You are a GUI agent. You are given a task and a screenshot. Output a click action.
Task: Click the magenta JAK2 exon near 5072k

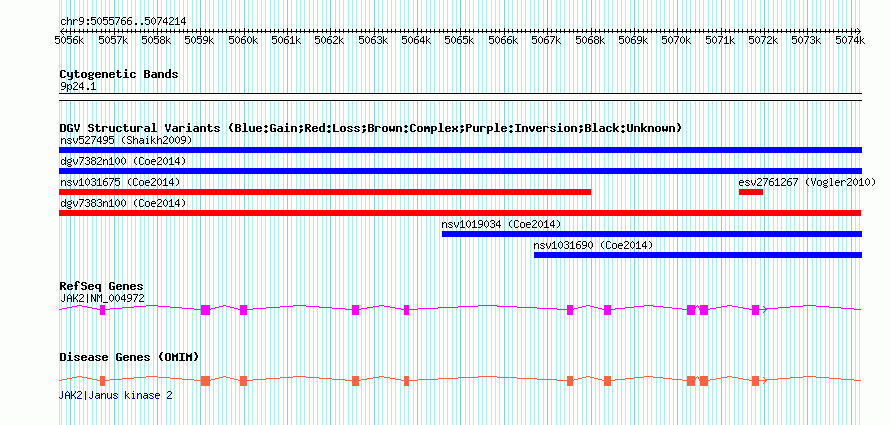[755, 310]
